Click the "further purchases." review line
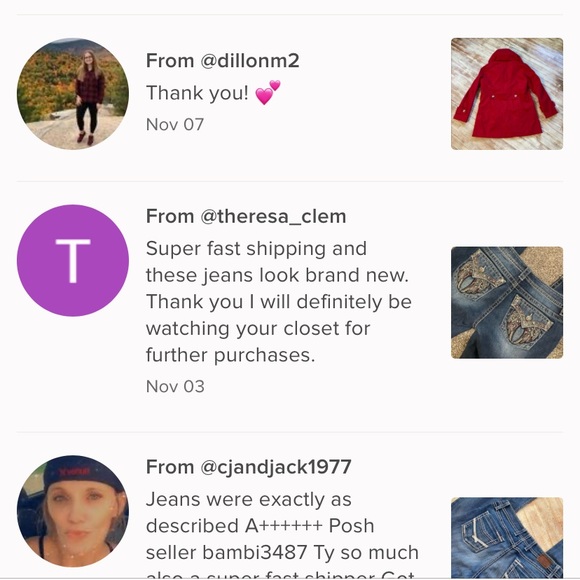 pyautogui.click(x=230, y=355)
